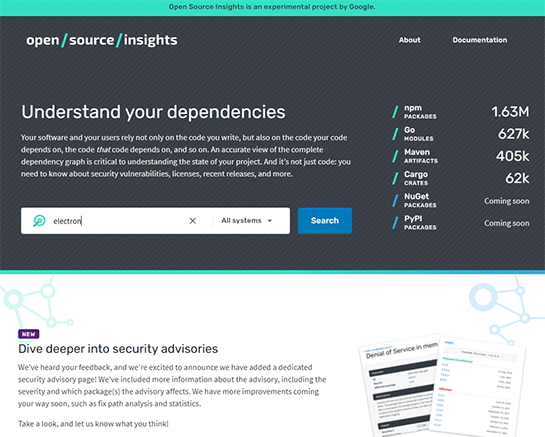Clear the search text with X icon
Image resolution: width=545 pixels, height=437 pixels.
coord(193,221)
